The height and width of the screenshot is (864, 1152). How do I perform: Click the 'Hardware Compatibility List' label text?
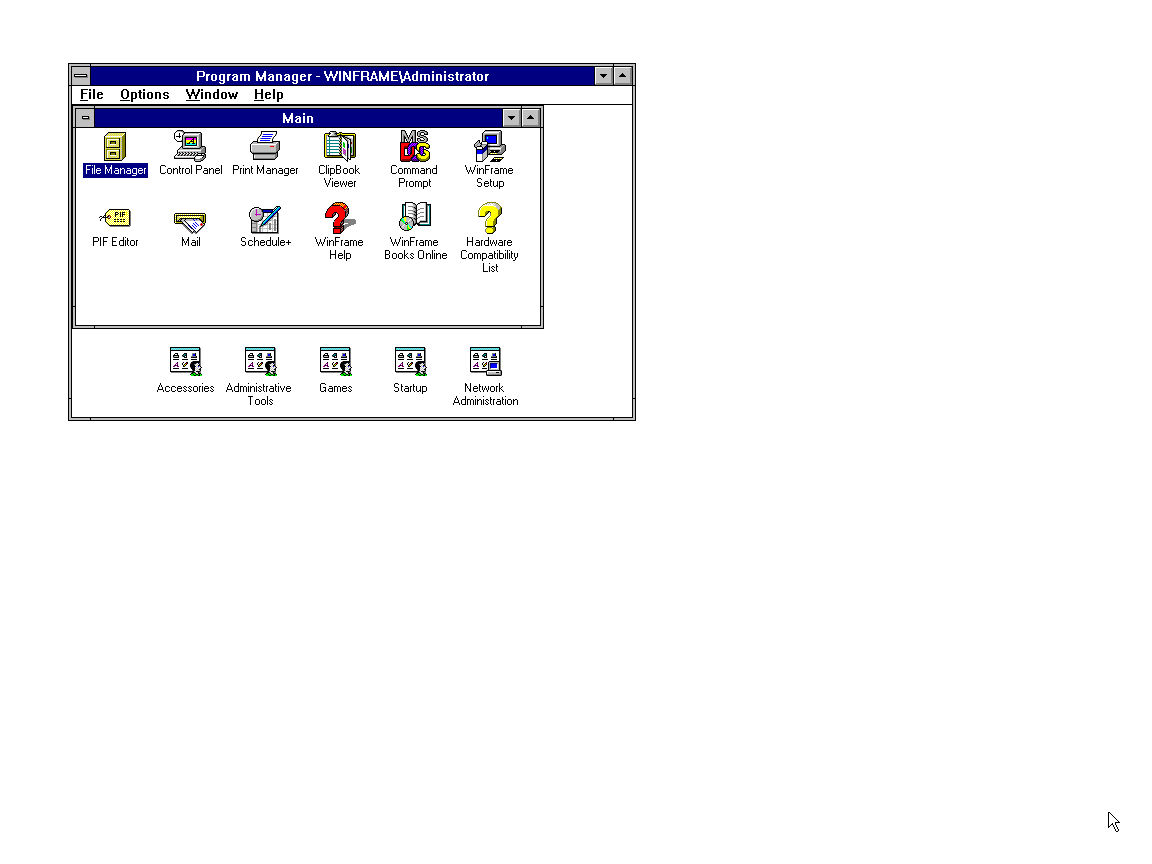pyautogui.click(x=489, y=255)
